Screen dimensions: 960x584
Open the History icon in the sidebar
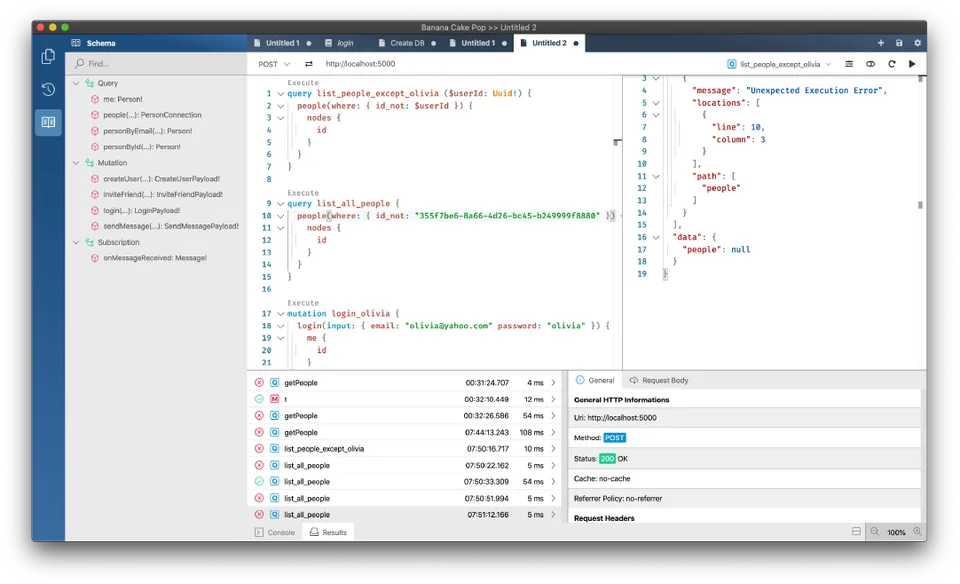point(48,89)
